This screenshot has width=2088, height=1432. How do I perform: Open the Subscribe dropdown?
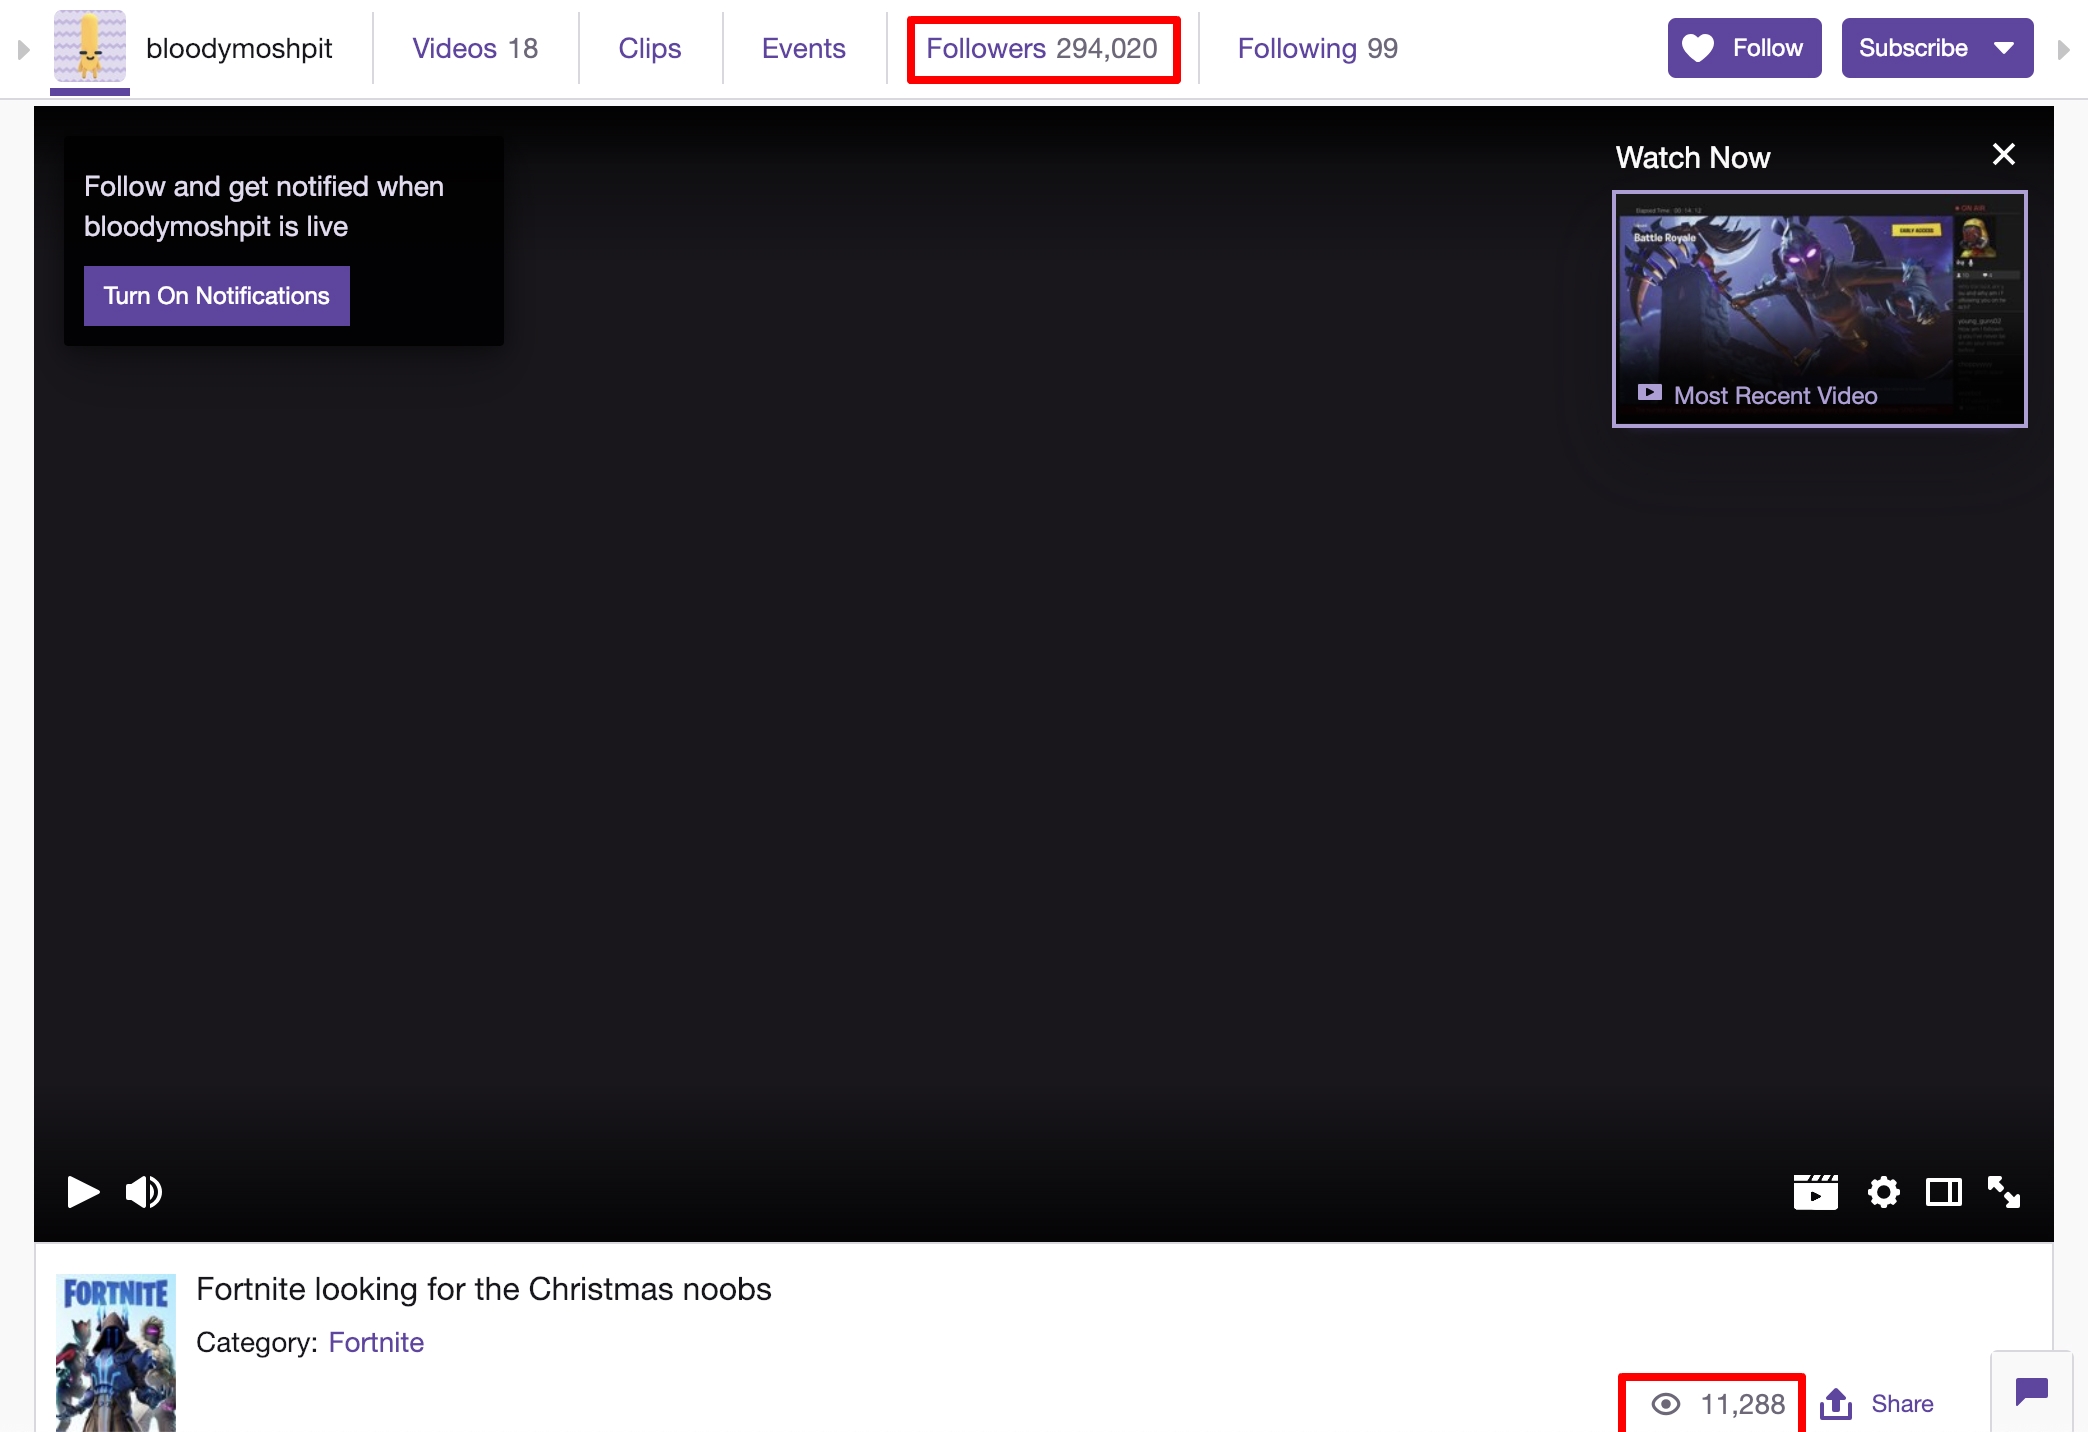pyautogui.click(x=1937, y=48)
